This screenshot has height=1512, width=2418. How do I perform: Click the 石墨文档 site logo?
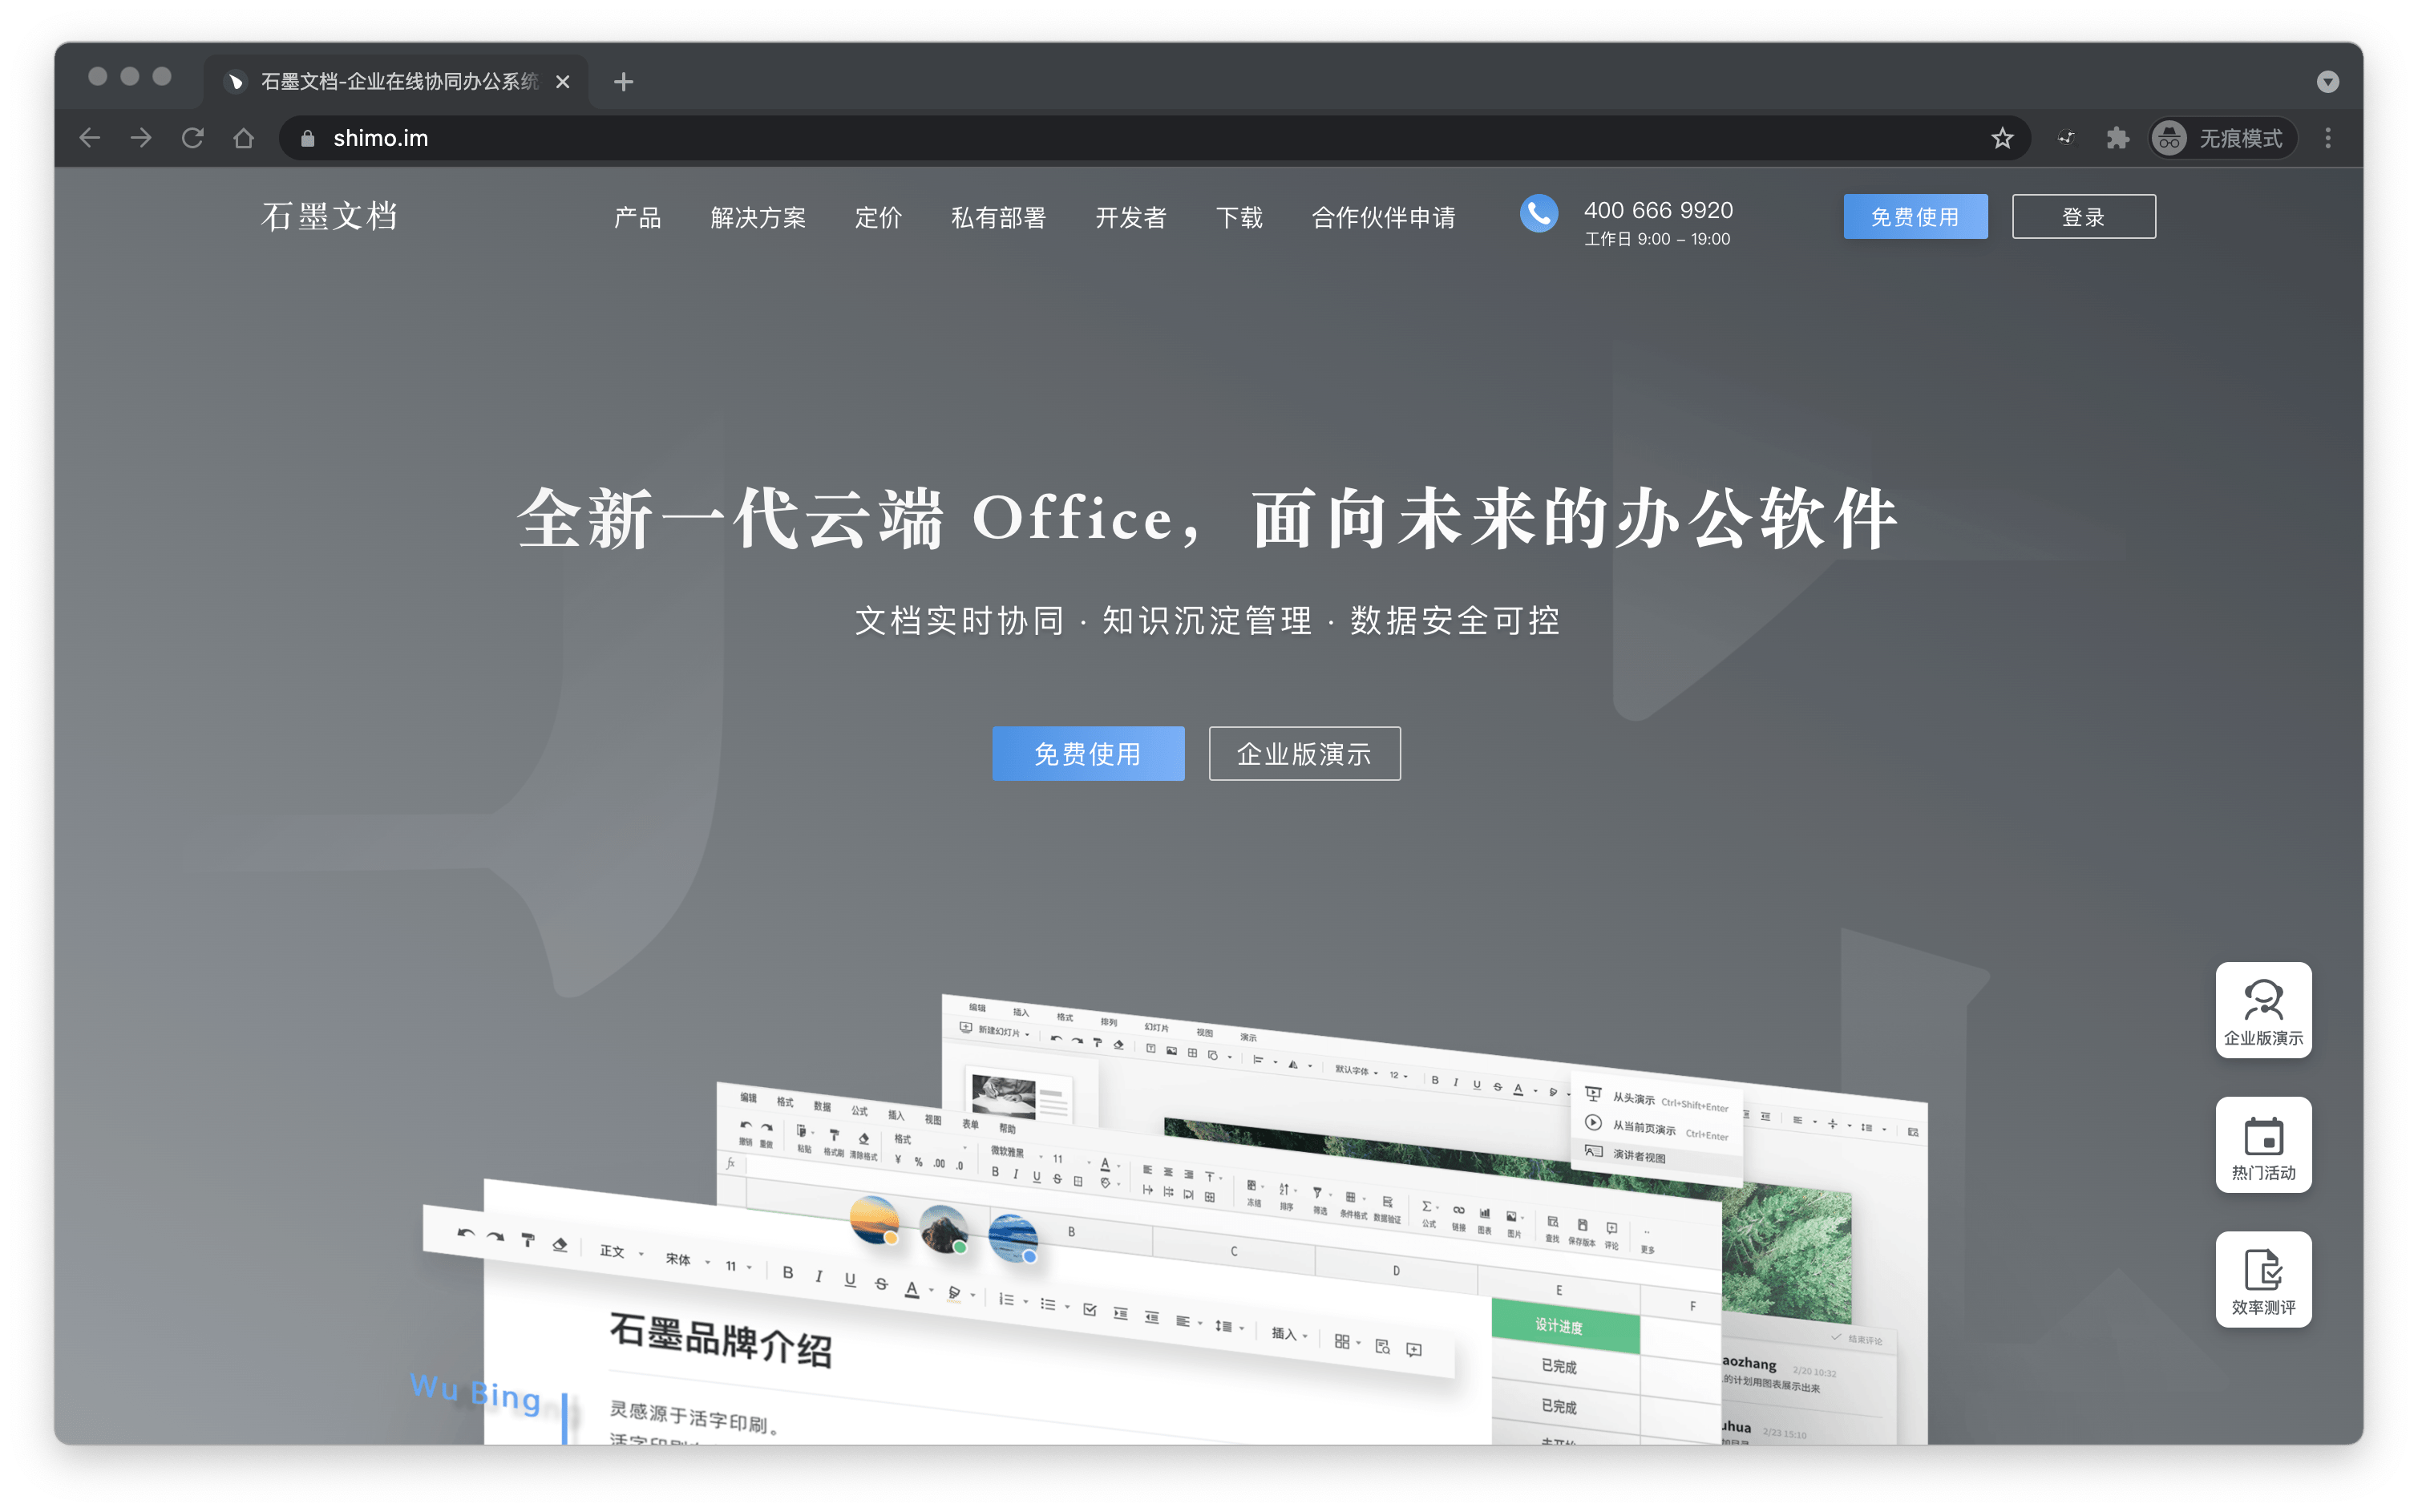point(329,216)
